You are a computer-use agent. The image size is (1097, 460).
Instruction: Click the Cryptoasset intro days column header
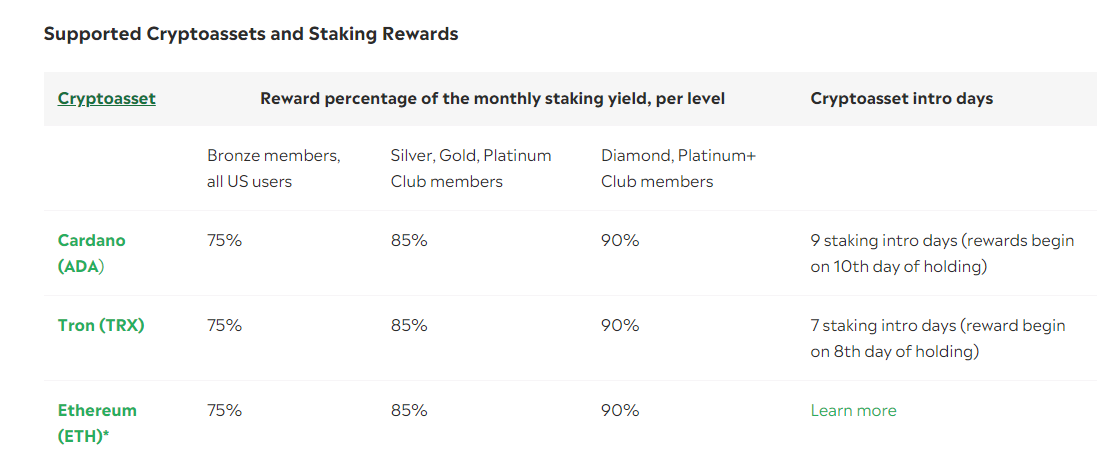tap(902, 99)
